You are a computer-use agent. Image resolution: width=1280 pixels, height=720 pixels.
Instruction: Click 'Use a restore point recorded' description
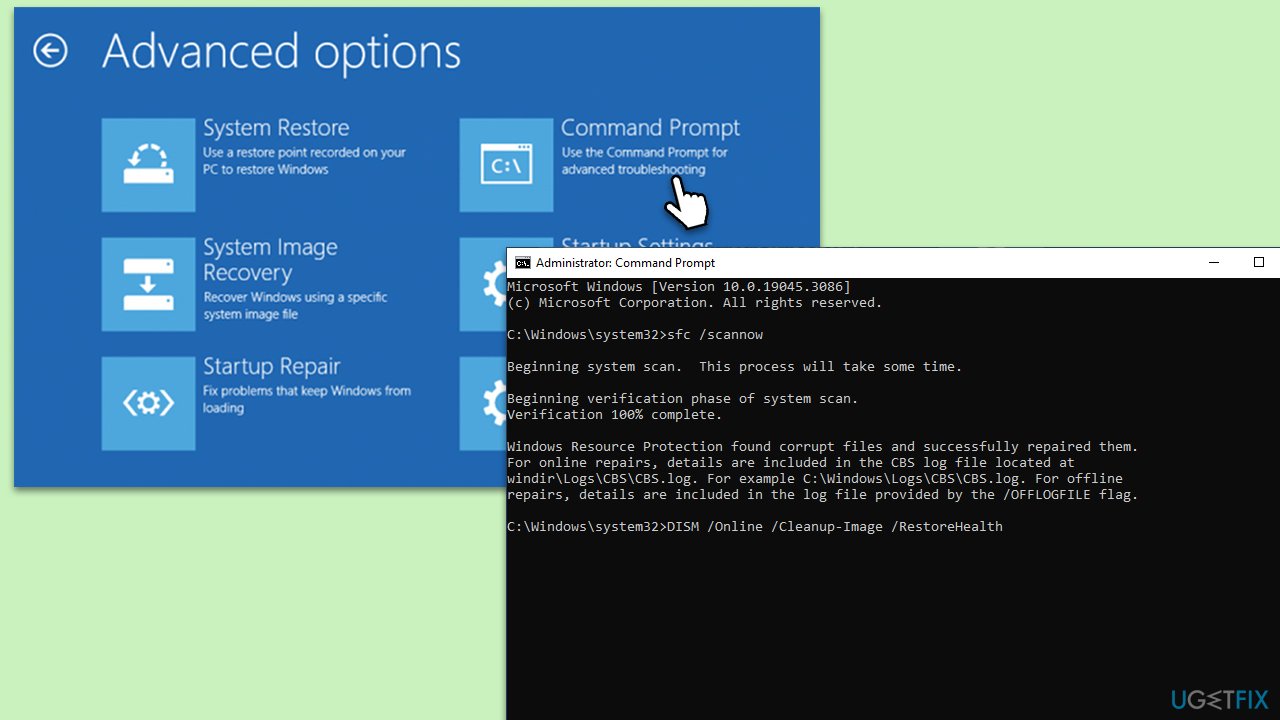coord(304,161)
